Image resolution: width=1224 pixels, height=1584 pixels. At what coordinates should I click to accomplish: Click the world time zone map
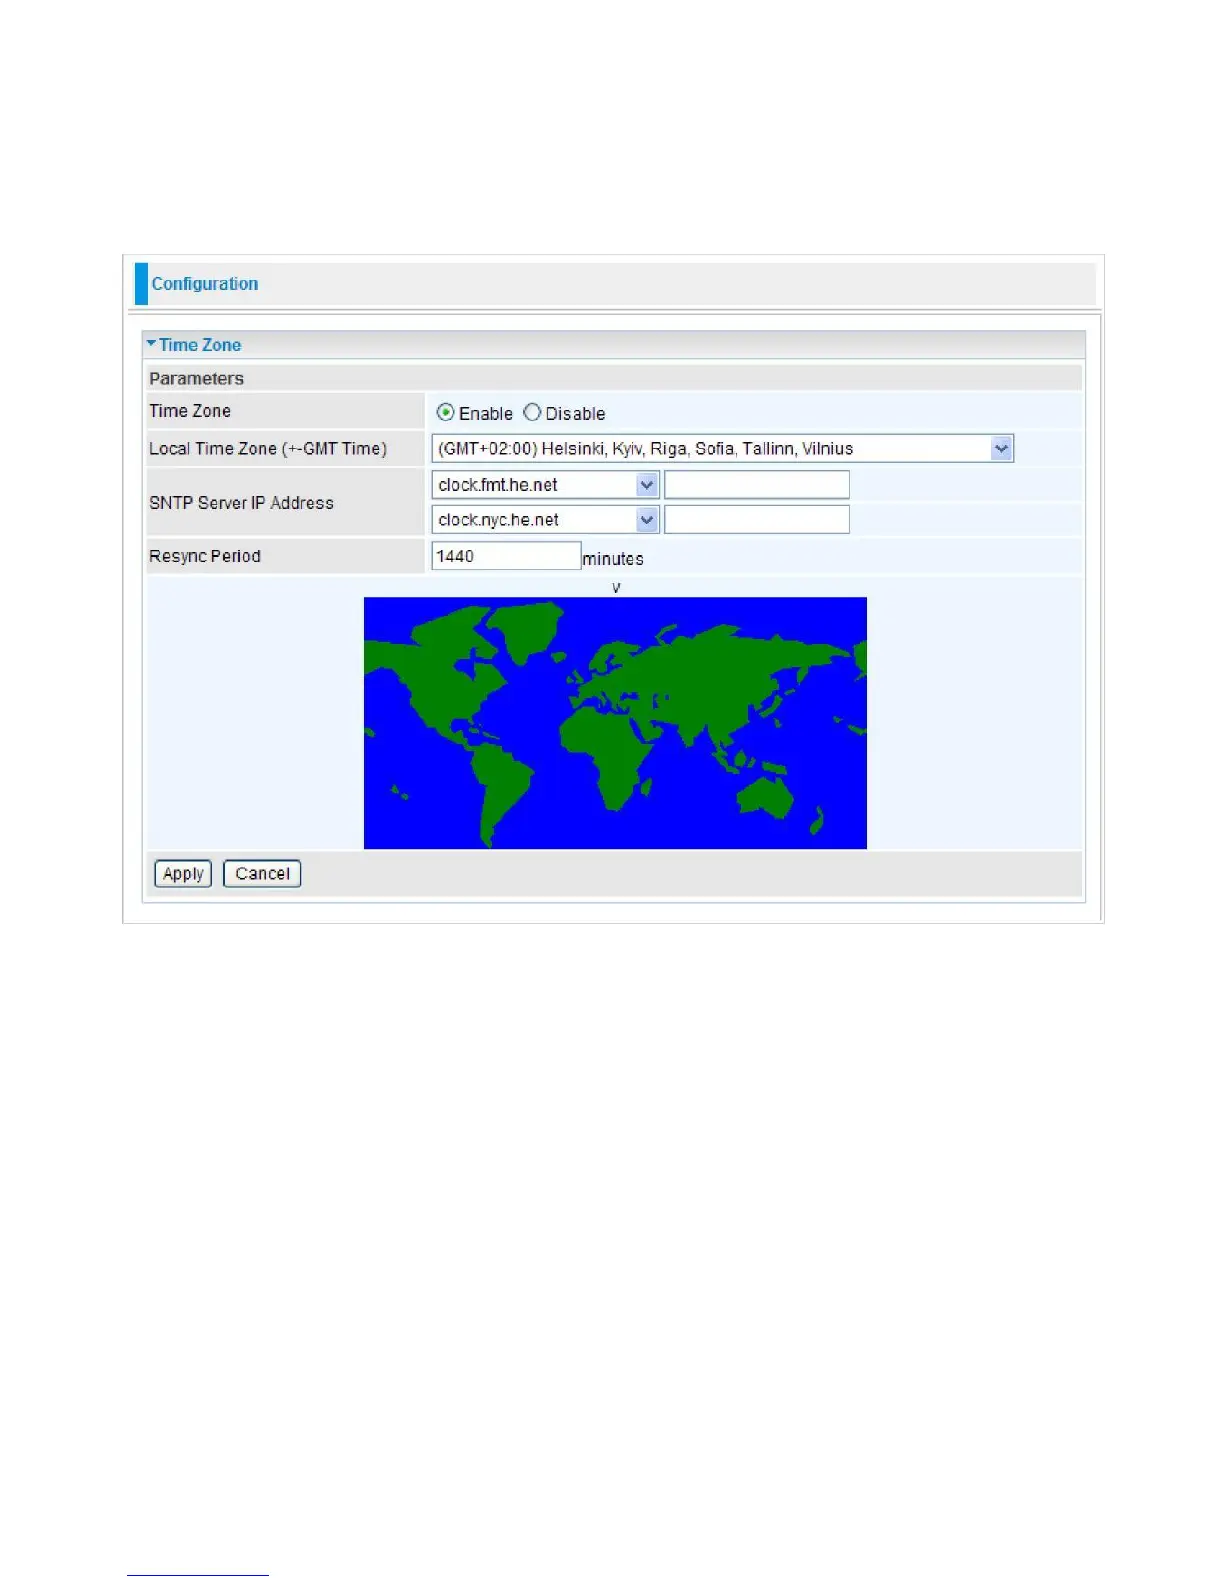pyautogui.click(x=615, y=723)
